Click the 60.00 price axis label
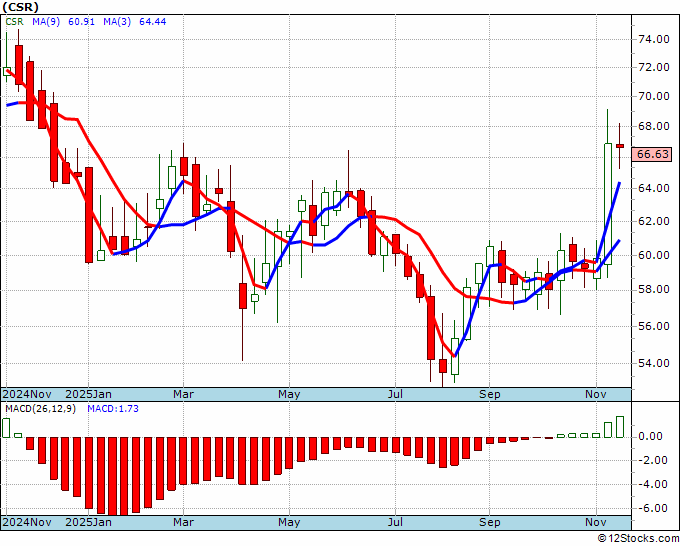The image size is (680, 546). pos(654,255)
